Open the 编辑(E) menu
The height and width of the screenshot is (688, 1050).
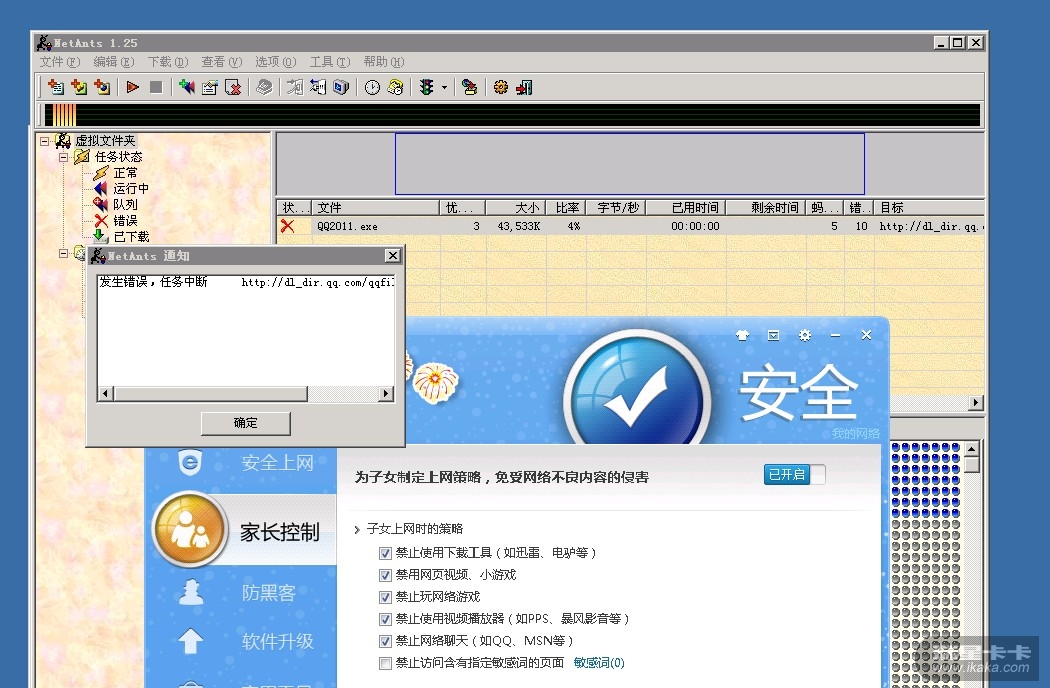click(114, 62)
